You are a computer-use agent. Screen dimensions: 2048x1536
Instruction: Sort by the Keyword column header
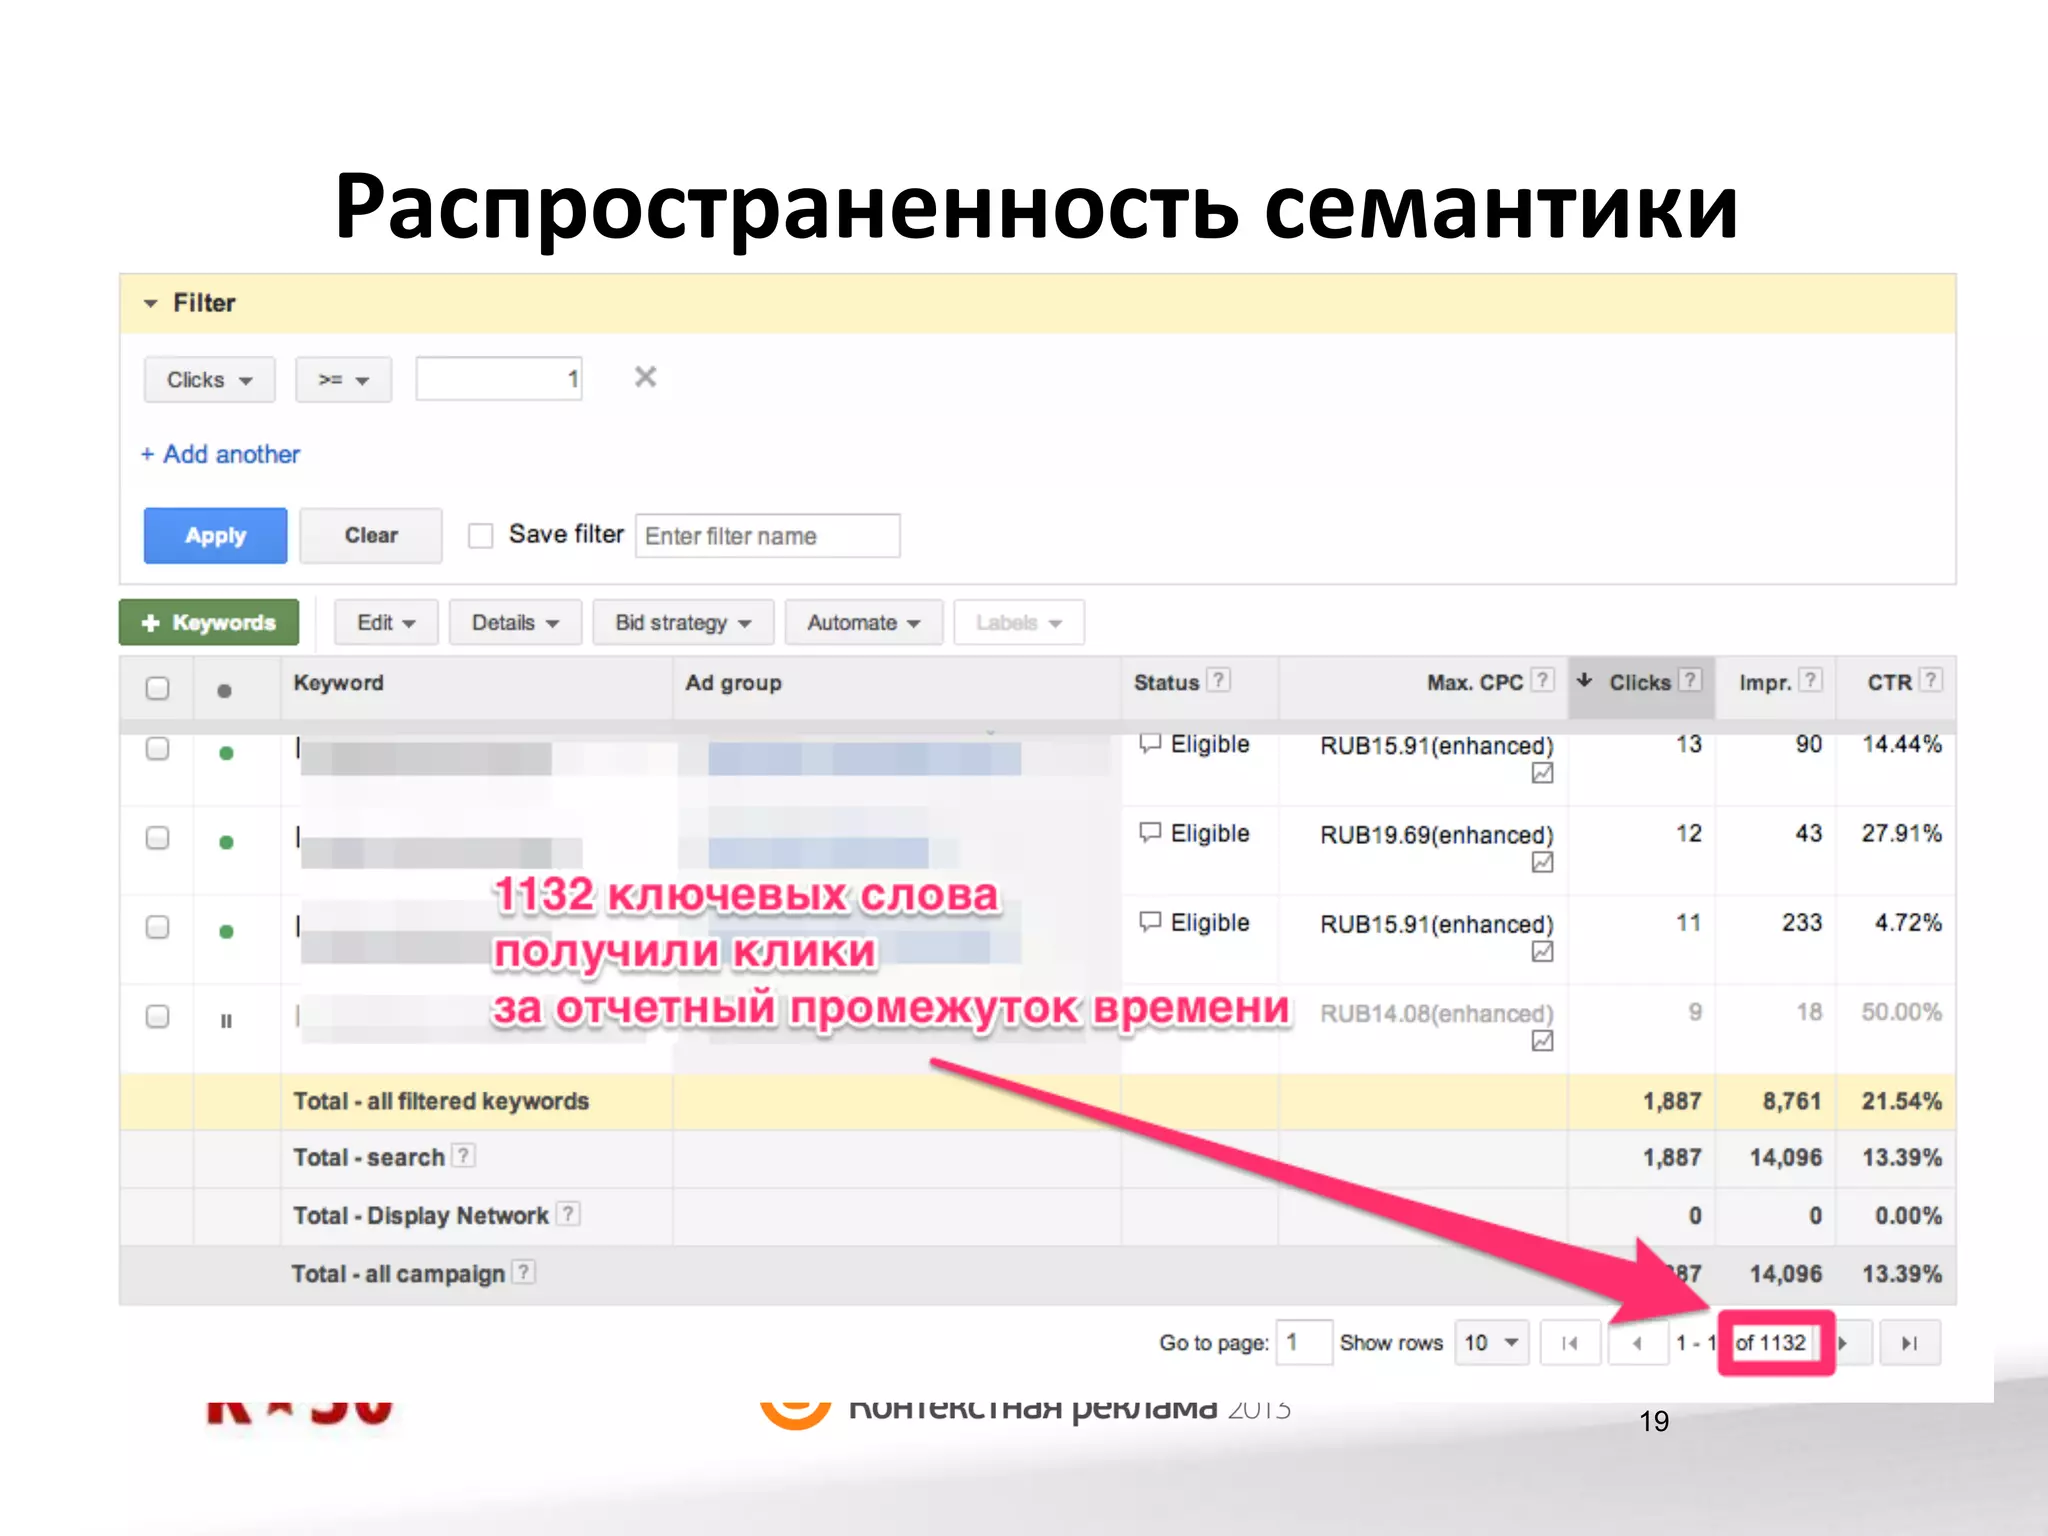coord(338,683)
